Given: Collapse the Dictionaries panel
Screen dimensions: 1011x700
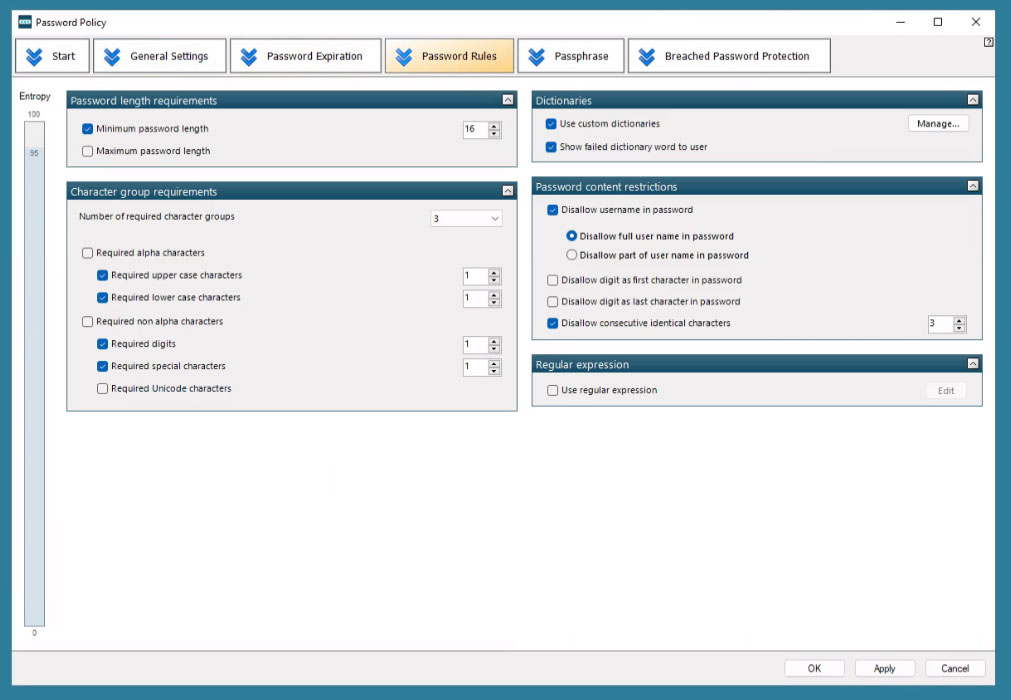Looking at the screenshot, I should pyautogui.click(x=973, y=100).
